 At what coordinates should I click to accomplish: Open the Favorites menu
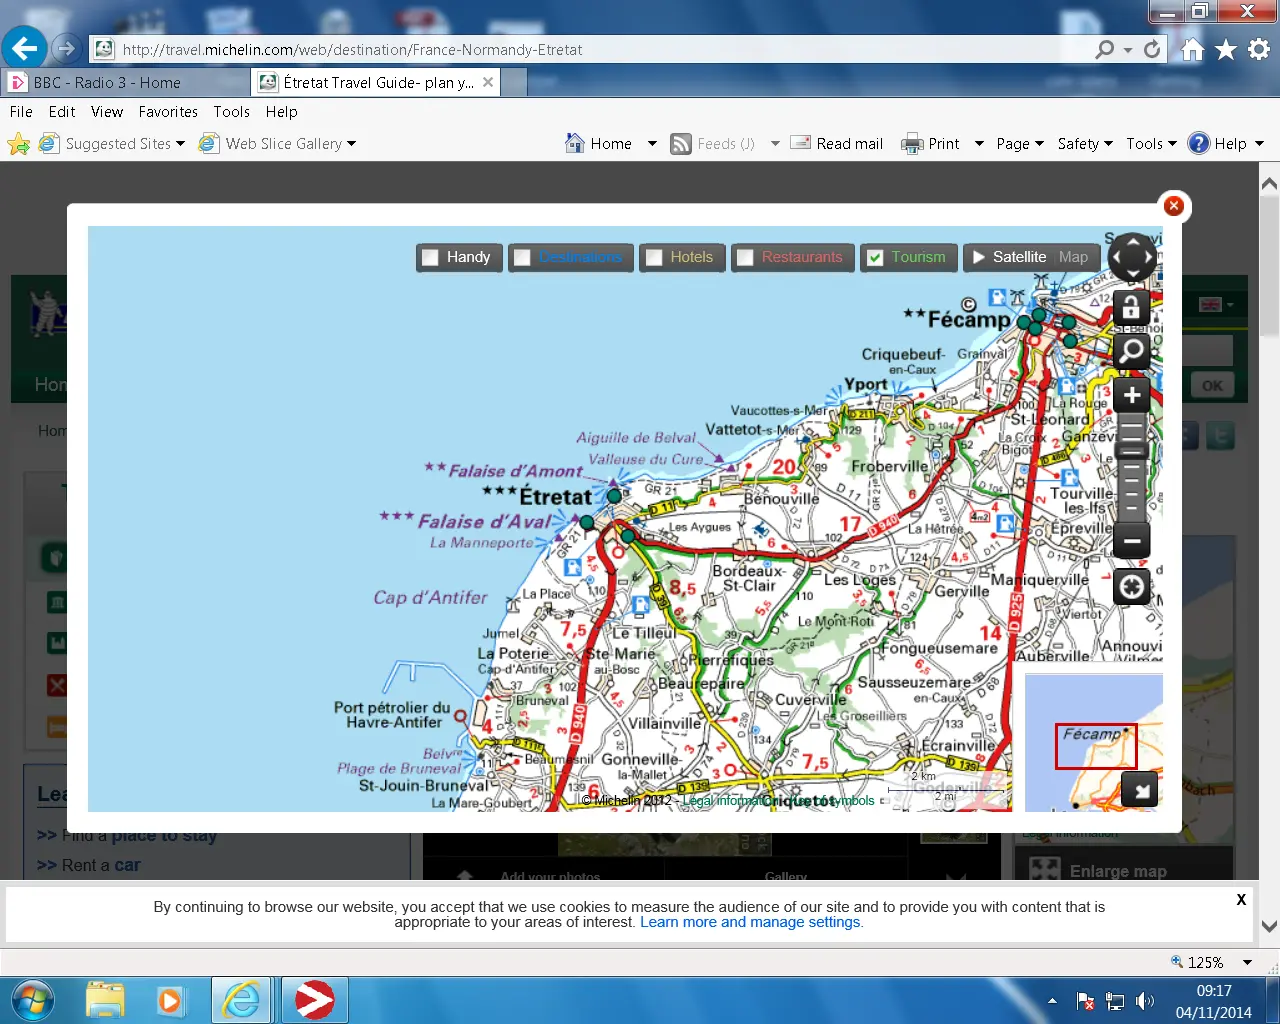point(168,112)
